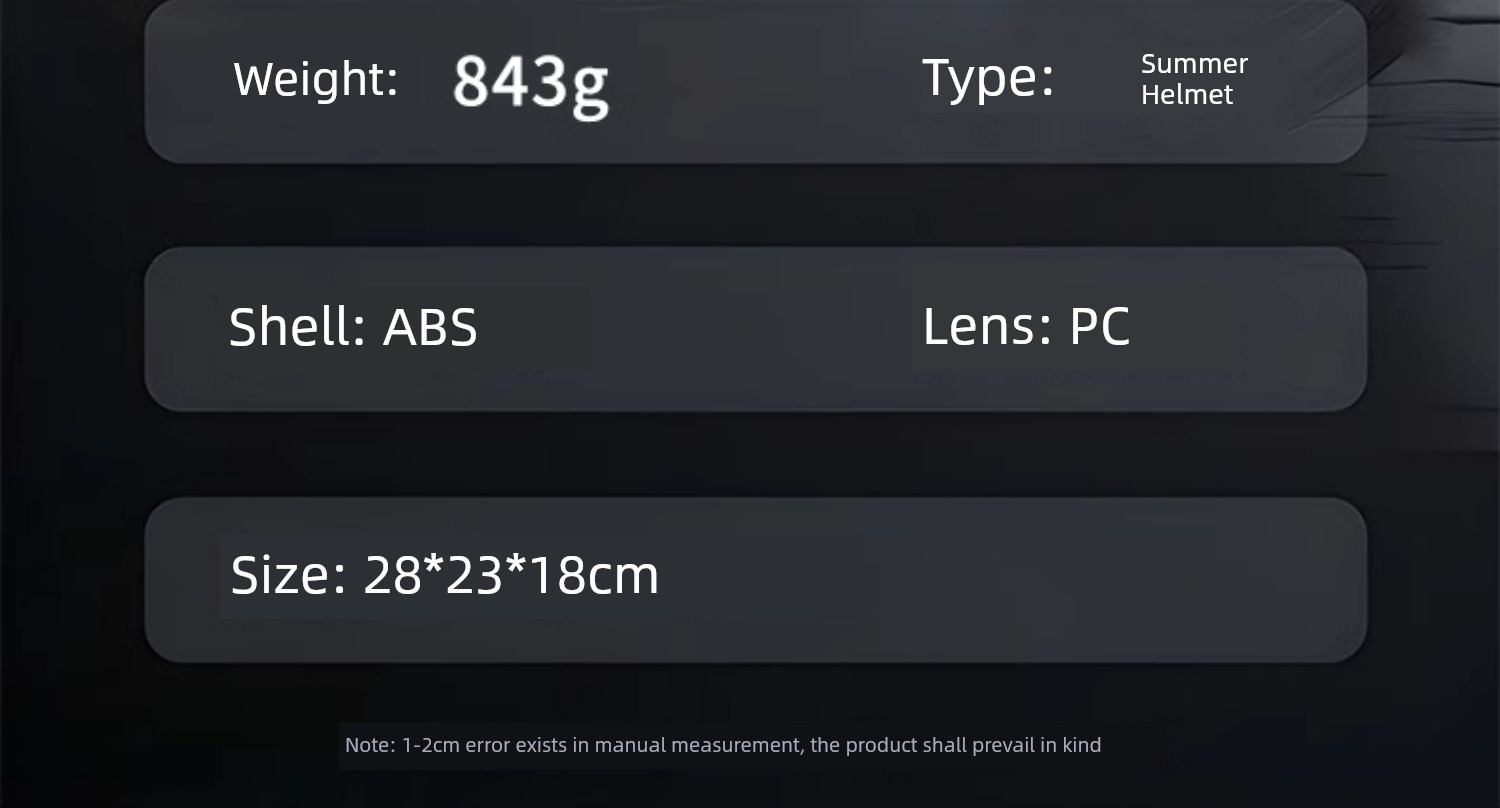Image resolution: width=1500 pixels, height=808 pixels.
Task: Click the word "Note:" in the footnote
Action: click(370, 745)
